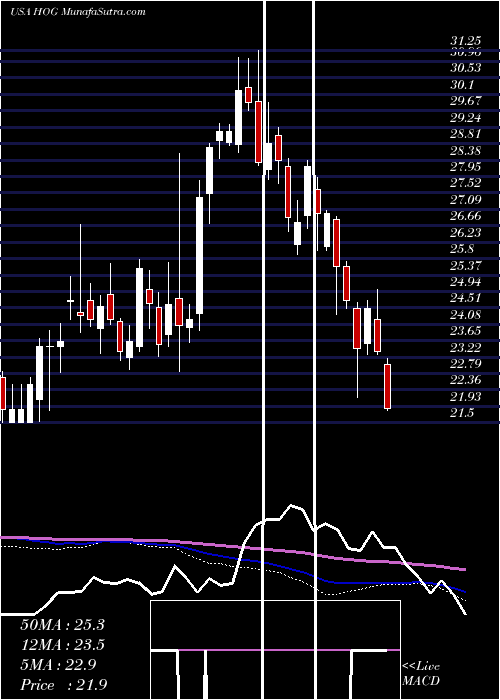Click the 23.65 price axis label
The width and height of the screenshot is (500, 700).
pos(466,332)
